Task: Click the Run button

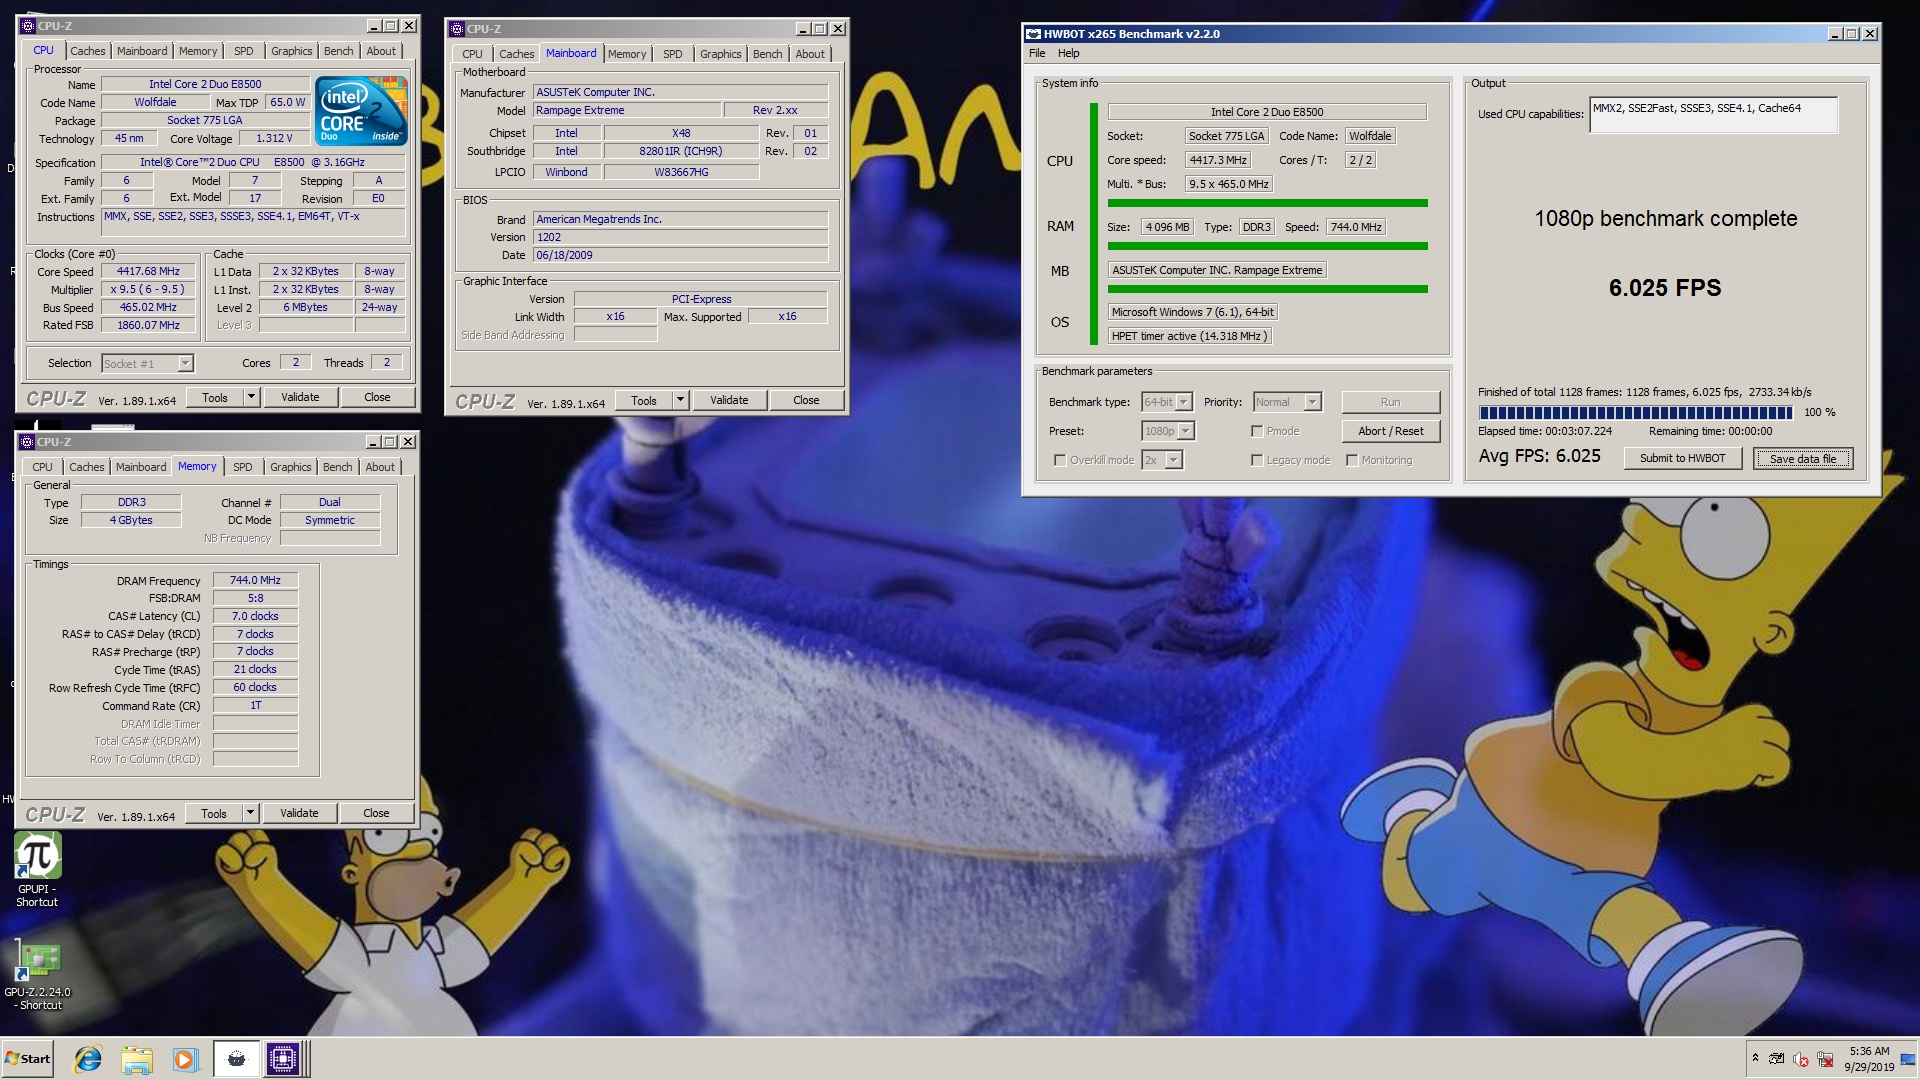Action: click(x=1390, y=402)
